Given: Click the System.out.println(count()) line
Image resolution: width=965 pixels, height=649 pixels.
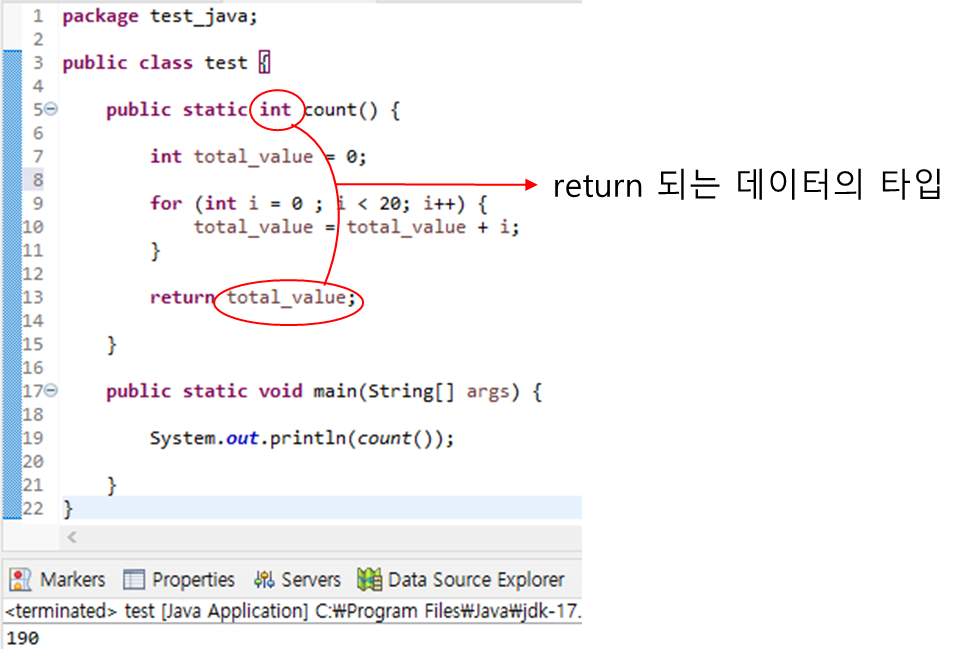Looking at the screenshot, I should (x=302, y=439).
